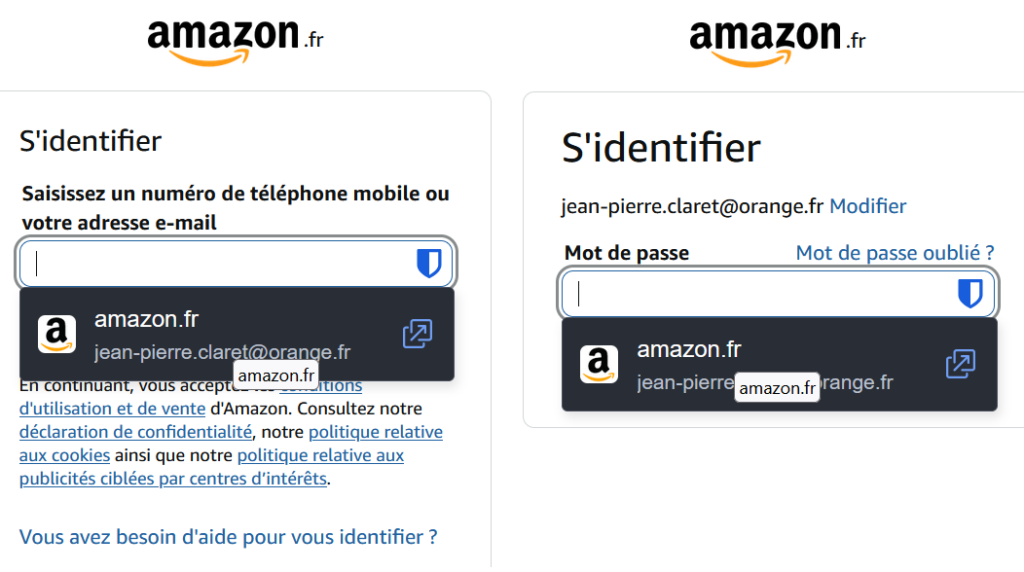Open the Modifier link next to the email
1024x572 pixels.
tap(868, 207)
